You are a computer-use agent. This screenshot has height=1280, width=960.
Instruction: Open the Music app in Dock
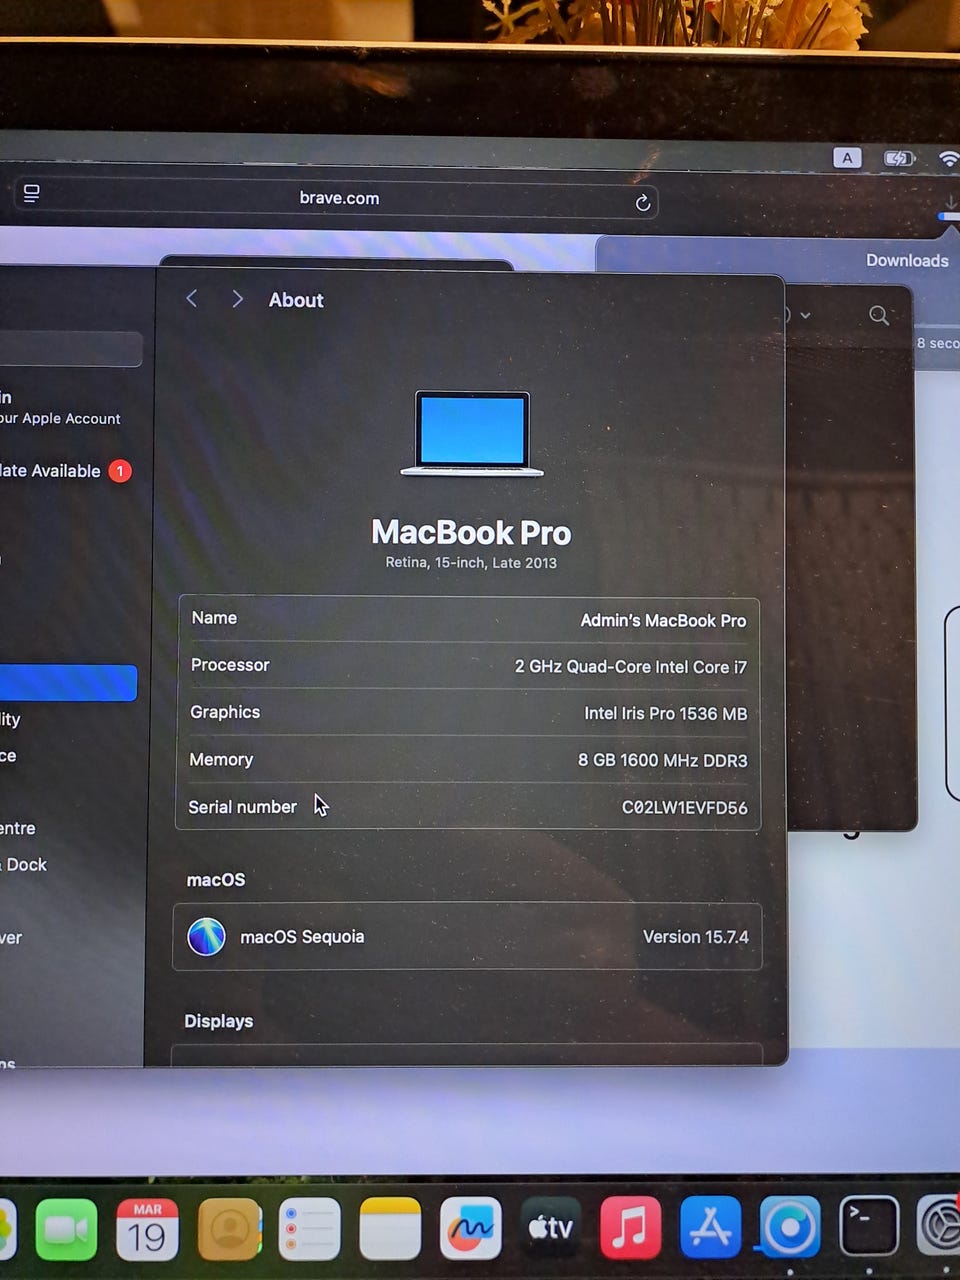coord(630,1227)
